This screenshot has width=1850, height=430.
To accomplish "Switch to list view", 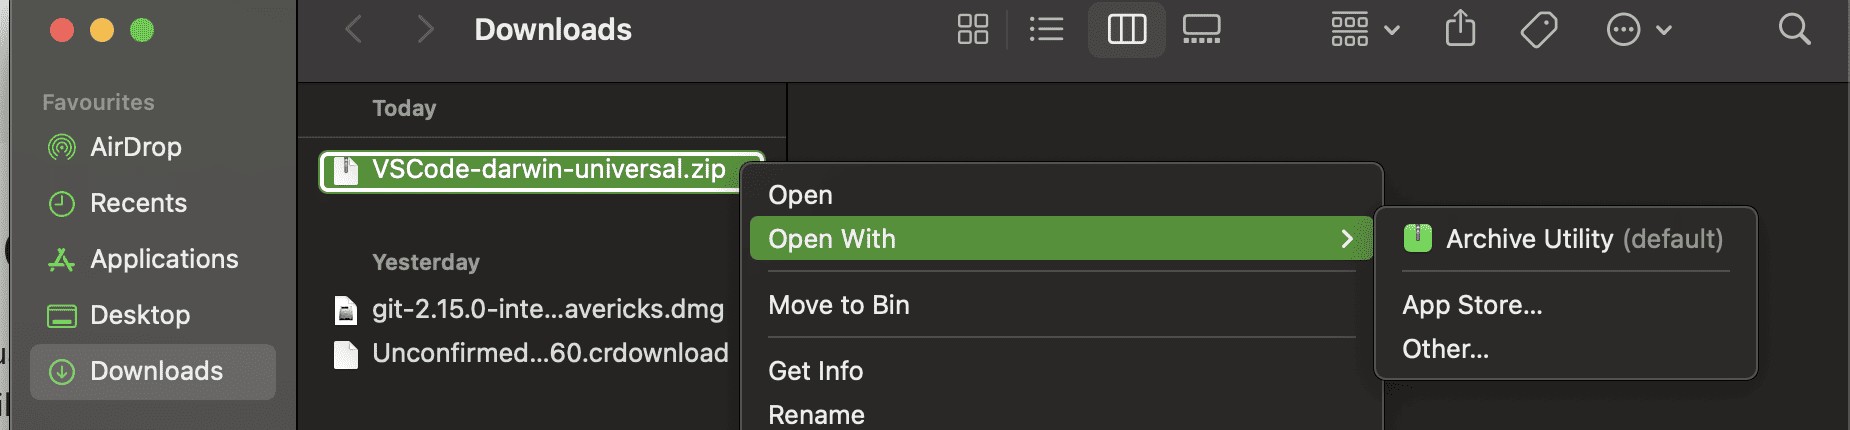I will click(1046, 30).
